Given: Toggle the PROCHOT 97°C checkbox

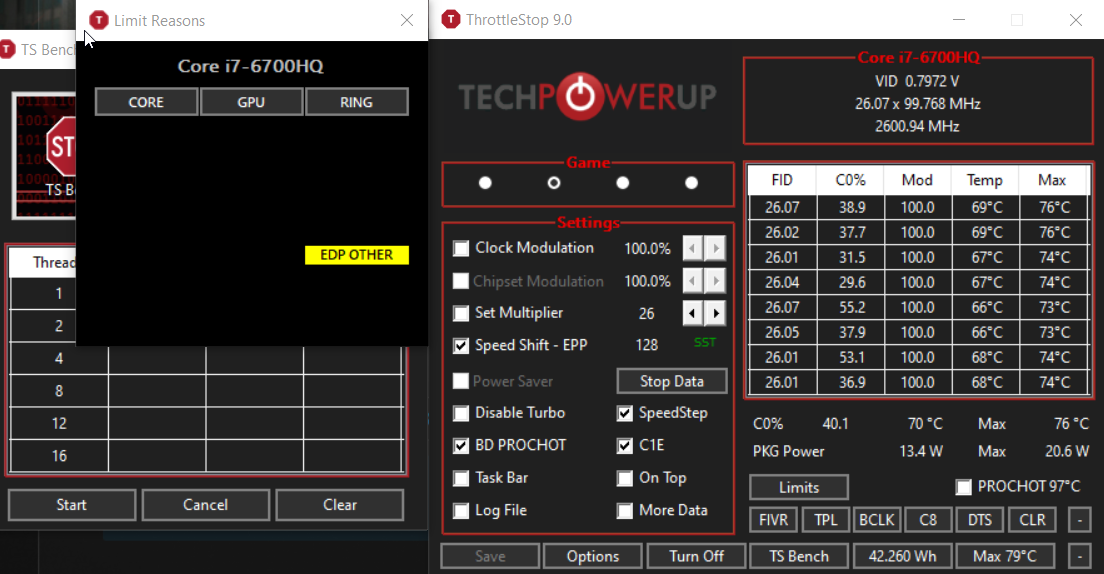Looking at the screenshot, I should click(963, 487).
